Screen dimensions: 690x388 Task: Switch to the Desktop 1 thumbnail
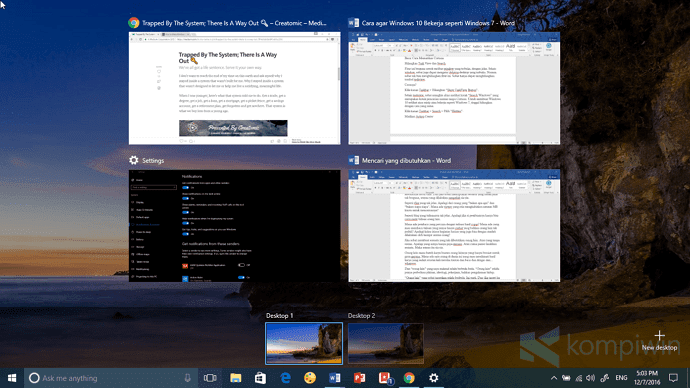[304, 344]
